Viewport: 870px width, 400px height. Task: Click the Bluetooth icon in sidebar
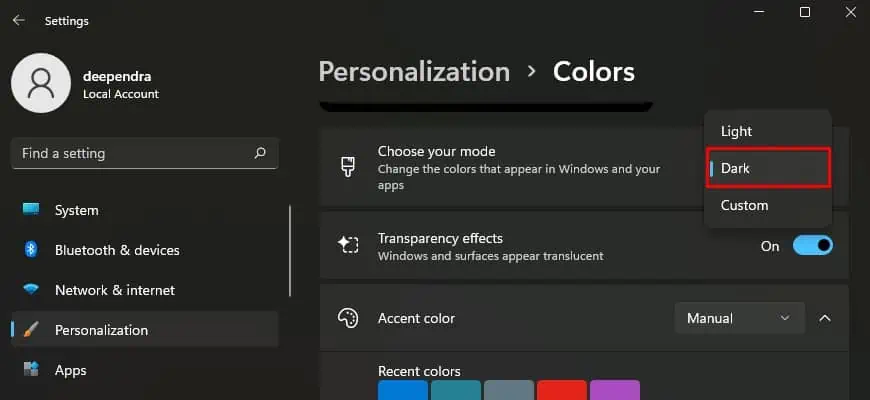pos(31,250)
